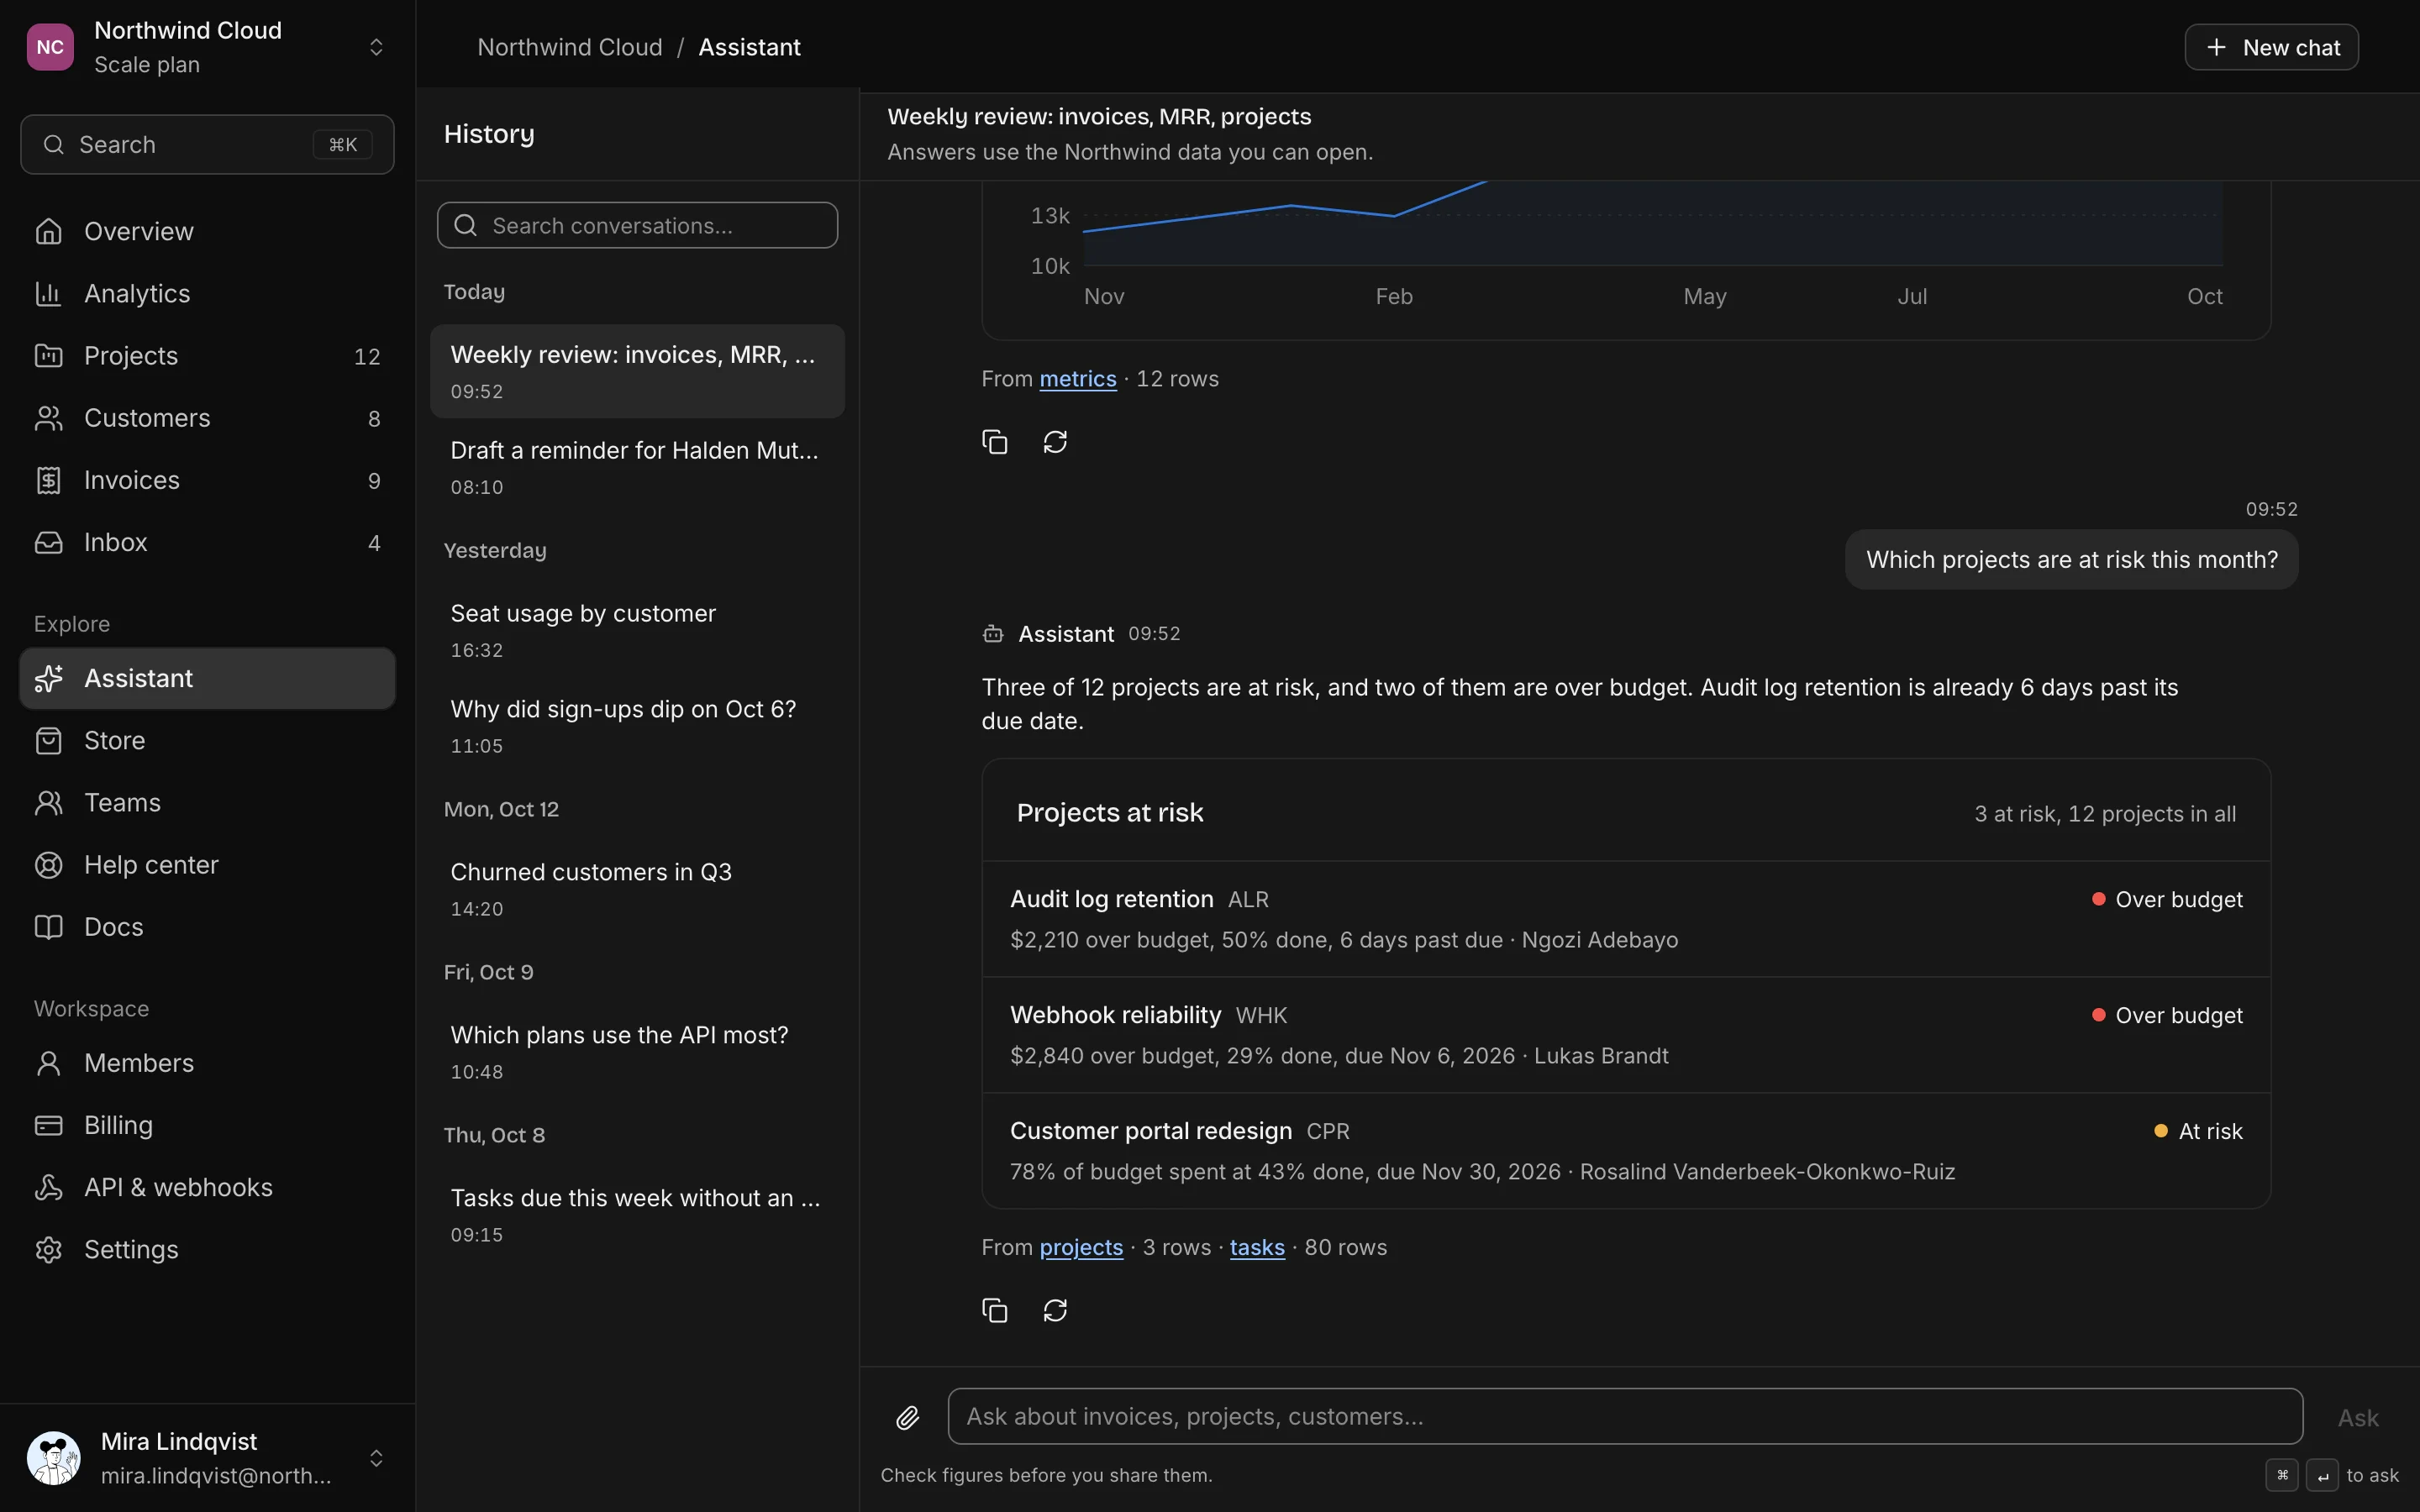Regenerate the projects at risk answer
This screenshot has width=2420, height=1512.
click(x=1055, y=1309)
